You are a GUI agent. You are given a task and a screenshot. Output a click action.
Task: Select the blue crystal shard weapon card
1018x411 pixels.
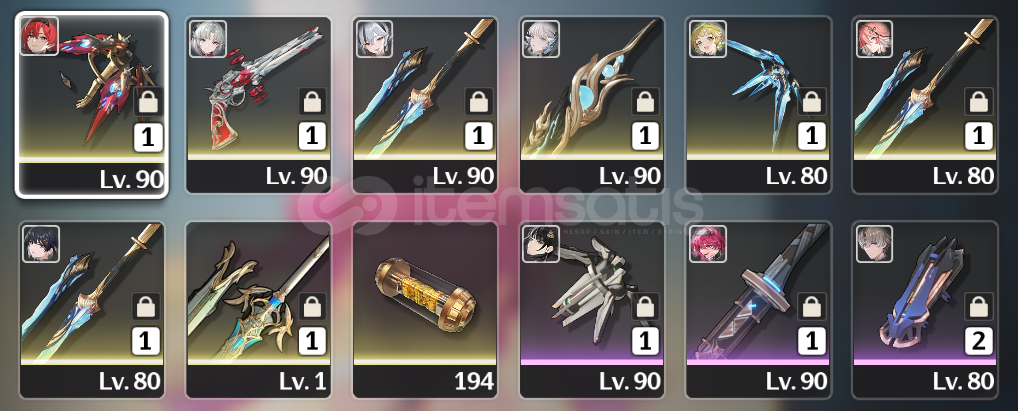[758, 105]
